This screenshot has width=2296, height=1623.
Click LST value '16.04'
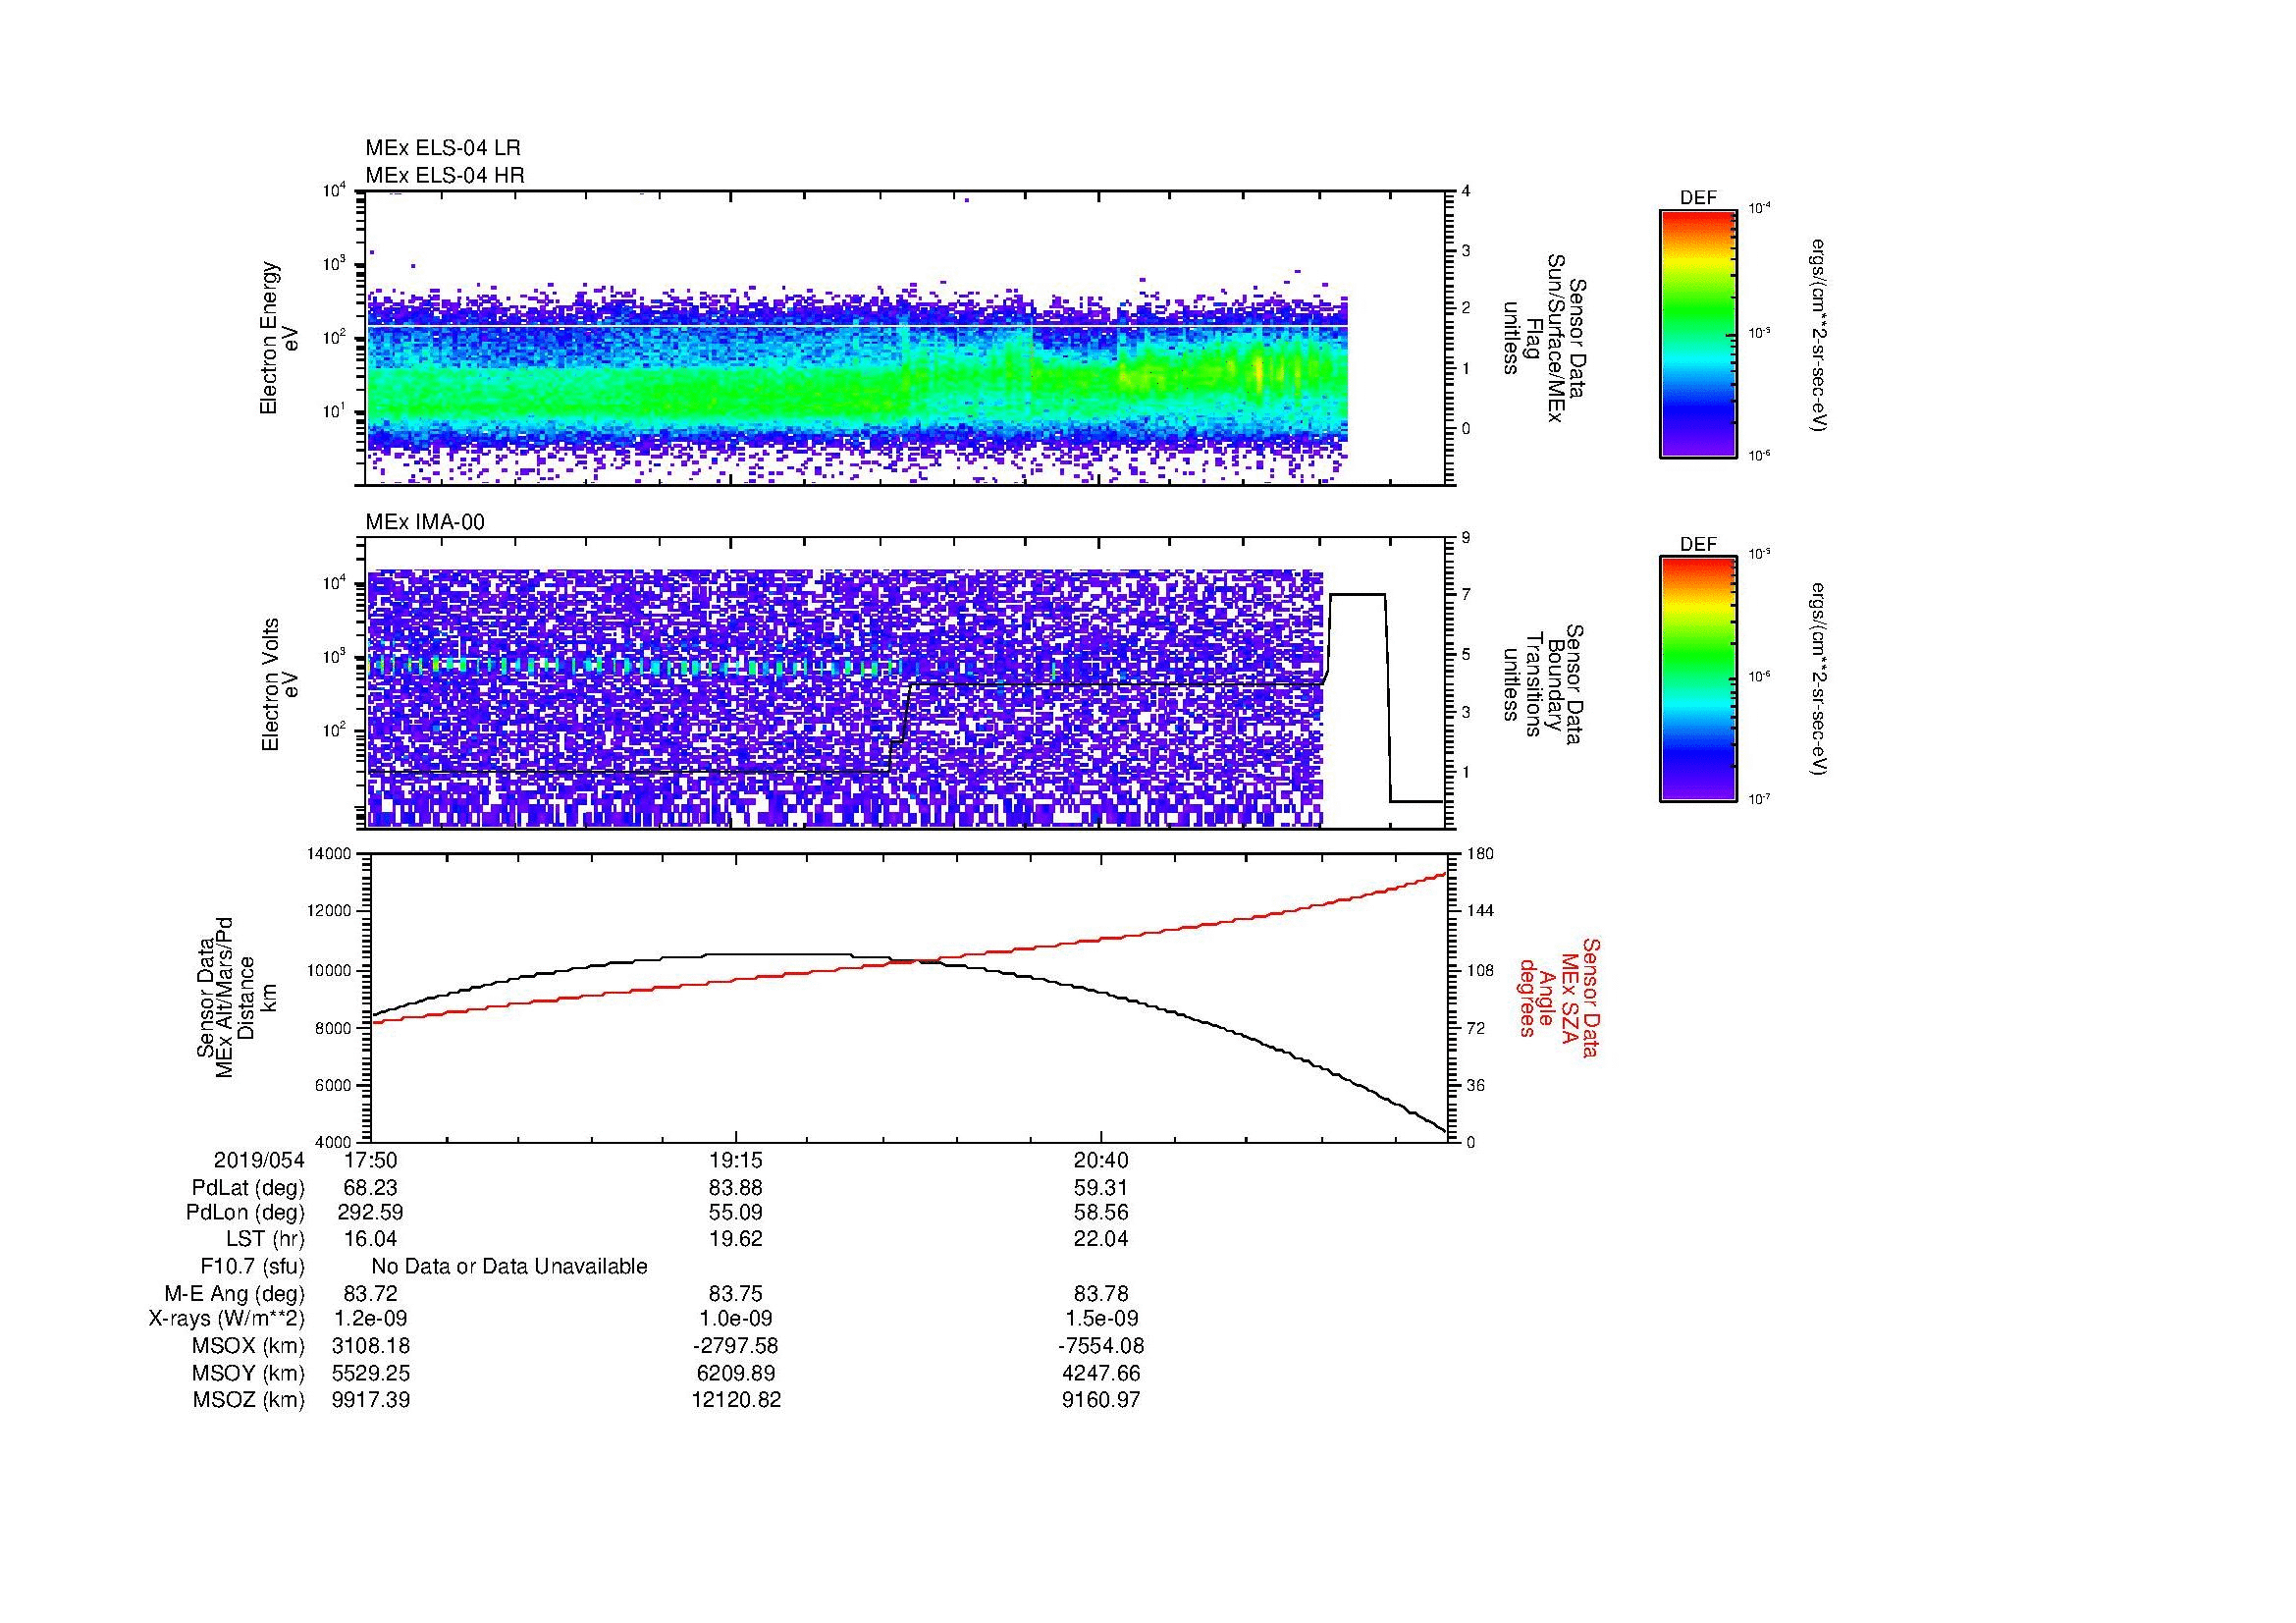371,1239
